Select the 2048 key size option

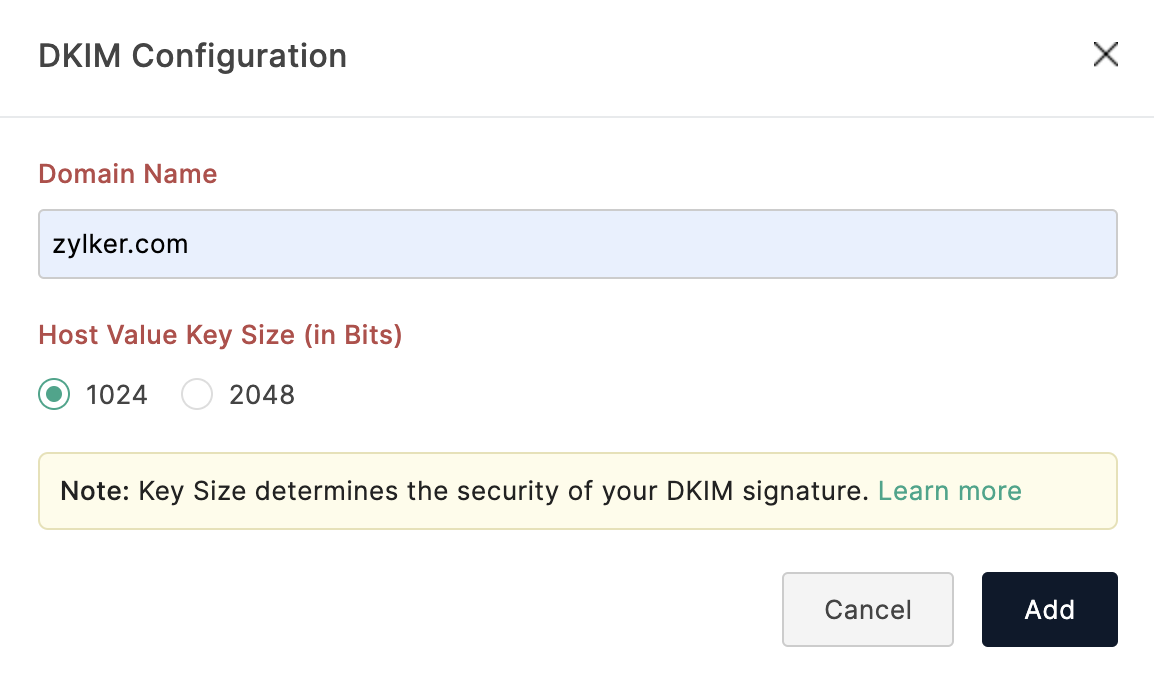tap(197, 394)
